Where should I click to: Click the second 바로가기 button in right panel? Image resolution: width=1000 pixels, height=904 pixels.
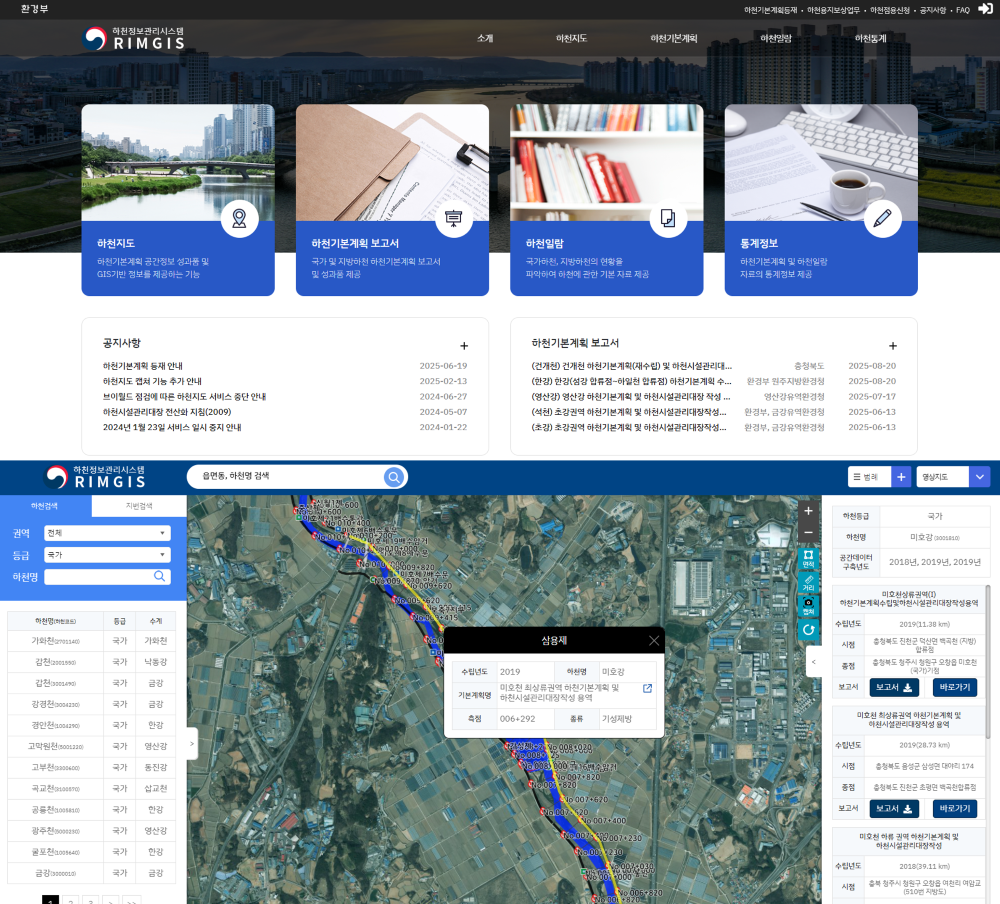tap(955, 808)
